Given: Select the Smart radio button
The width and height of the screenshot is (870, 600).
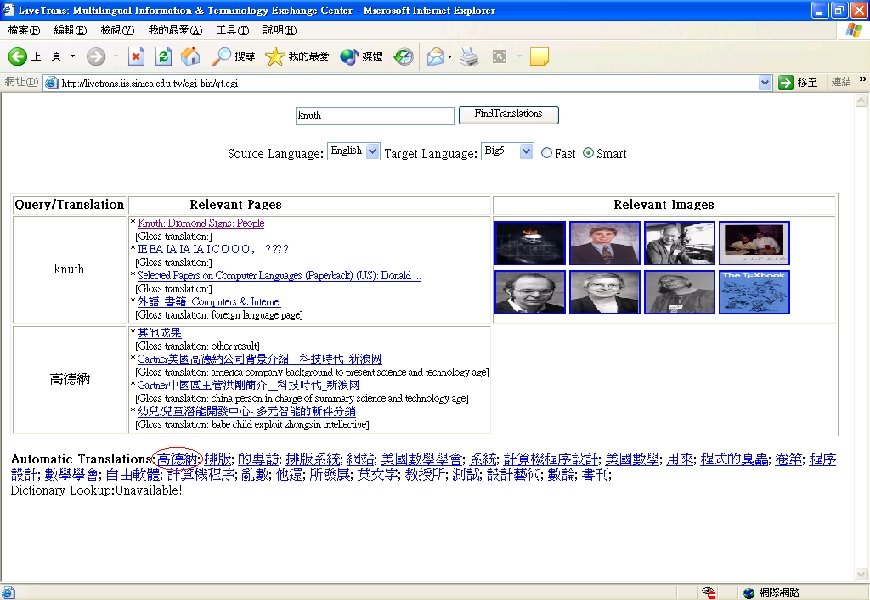Looking at the screenshot, I should click(x=588, y=153).
